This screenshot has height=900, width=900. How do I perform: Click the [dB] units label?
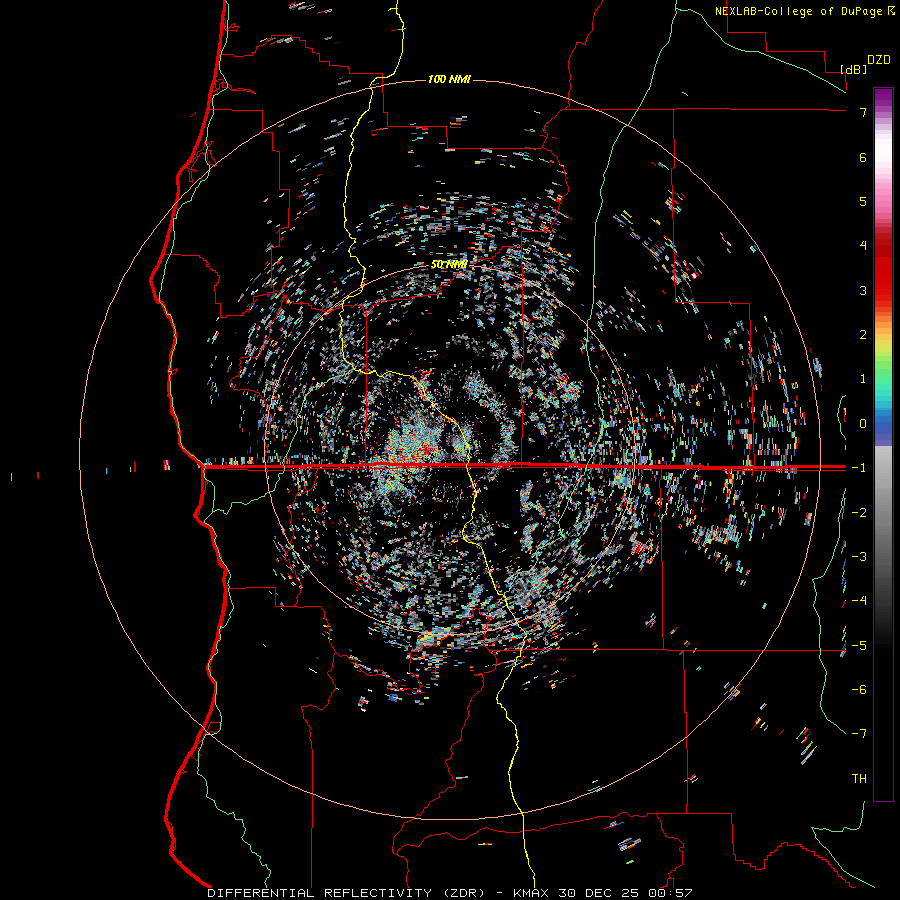point(854,69)
